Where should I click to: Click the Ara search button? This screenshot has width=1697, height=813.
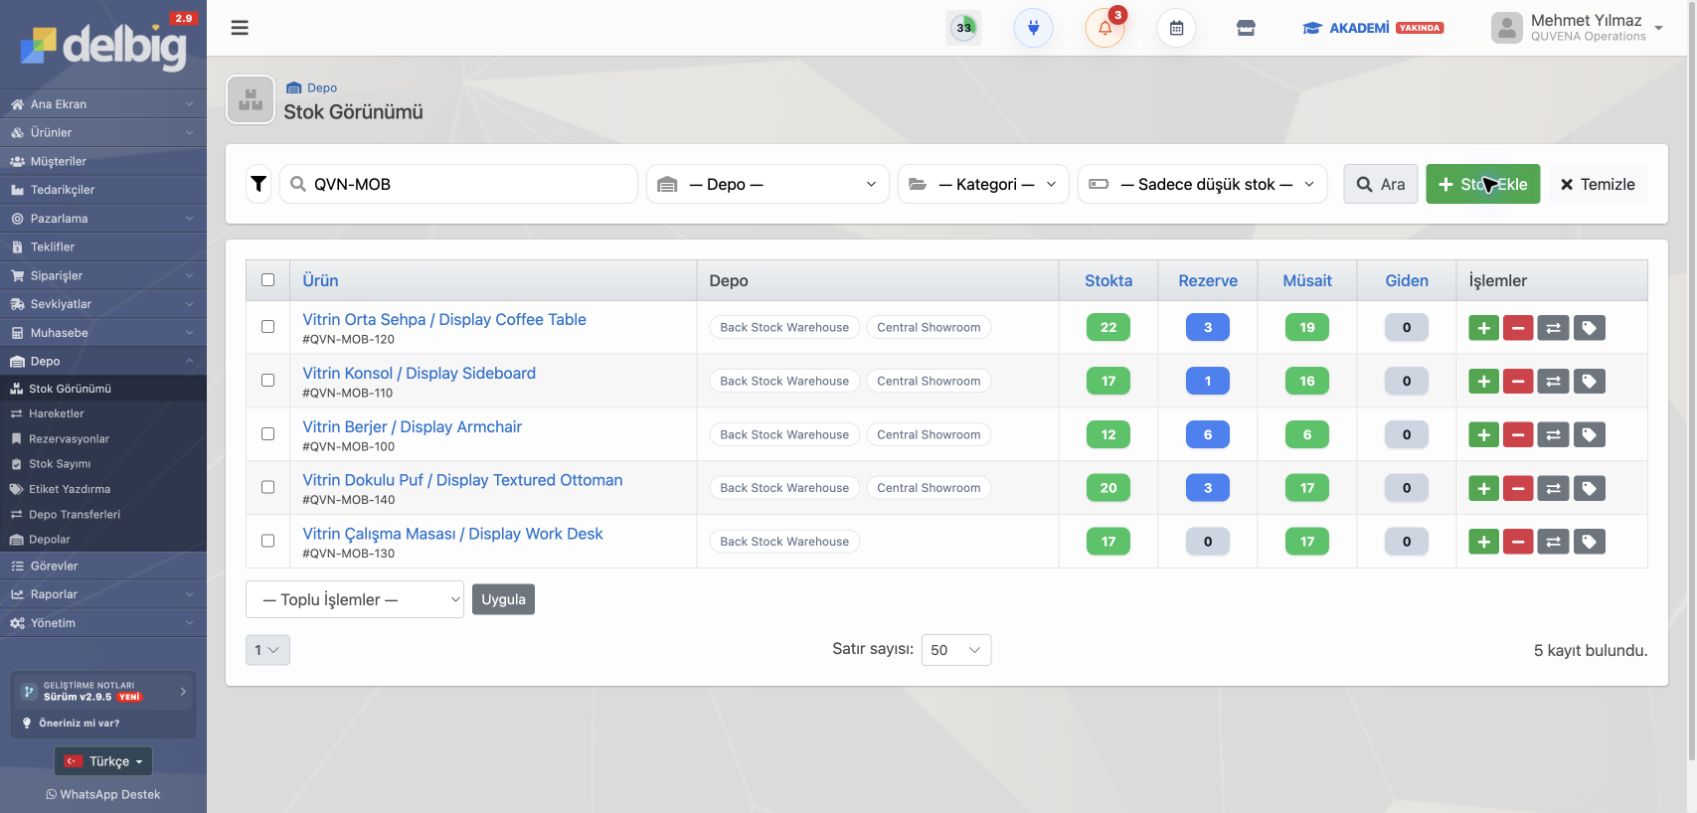(1381, 184)
